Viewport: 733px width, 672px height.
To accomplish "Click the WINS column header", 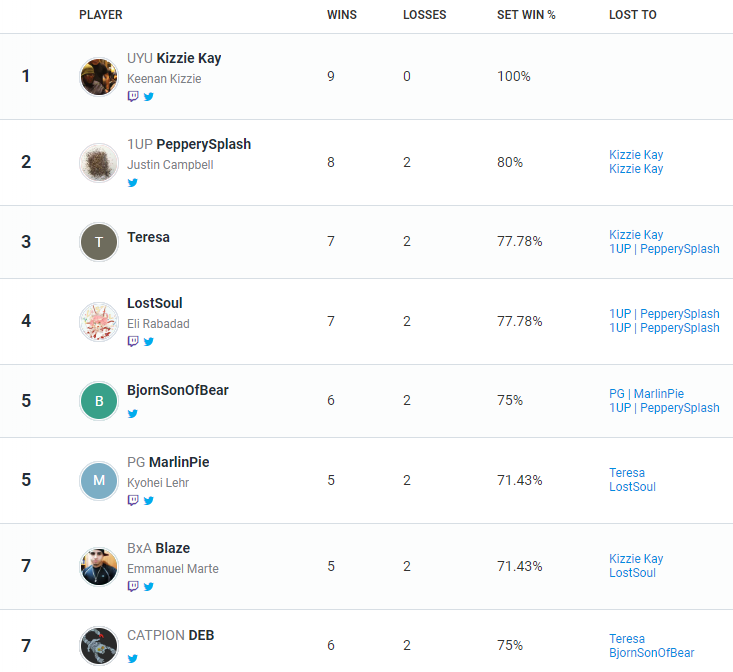I will point(342,15).
